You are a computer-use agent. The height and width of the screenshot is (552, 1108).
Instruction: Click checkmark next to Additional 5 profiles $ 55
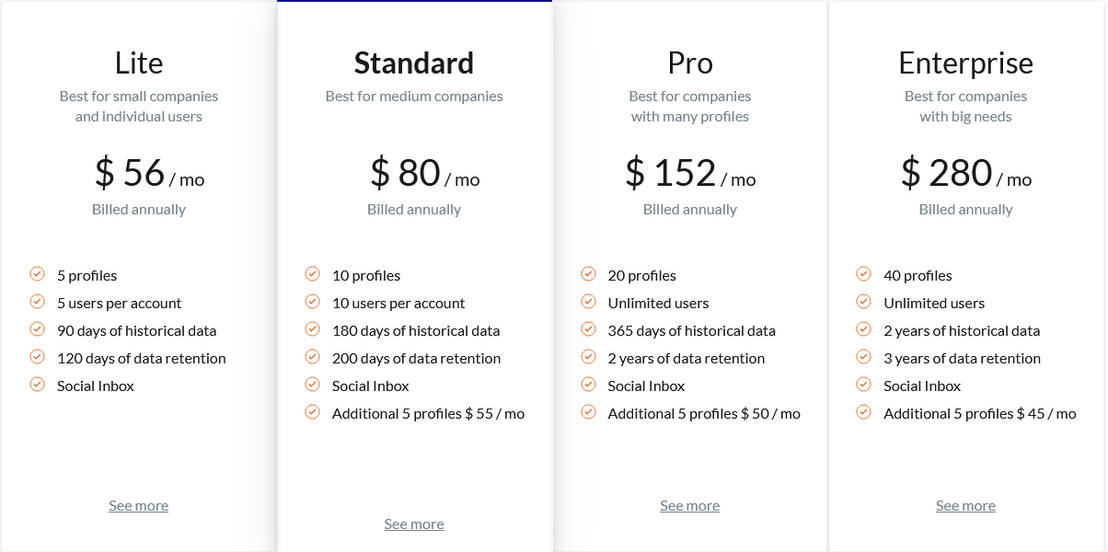(x=312, y=412)
